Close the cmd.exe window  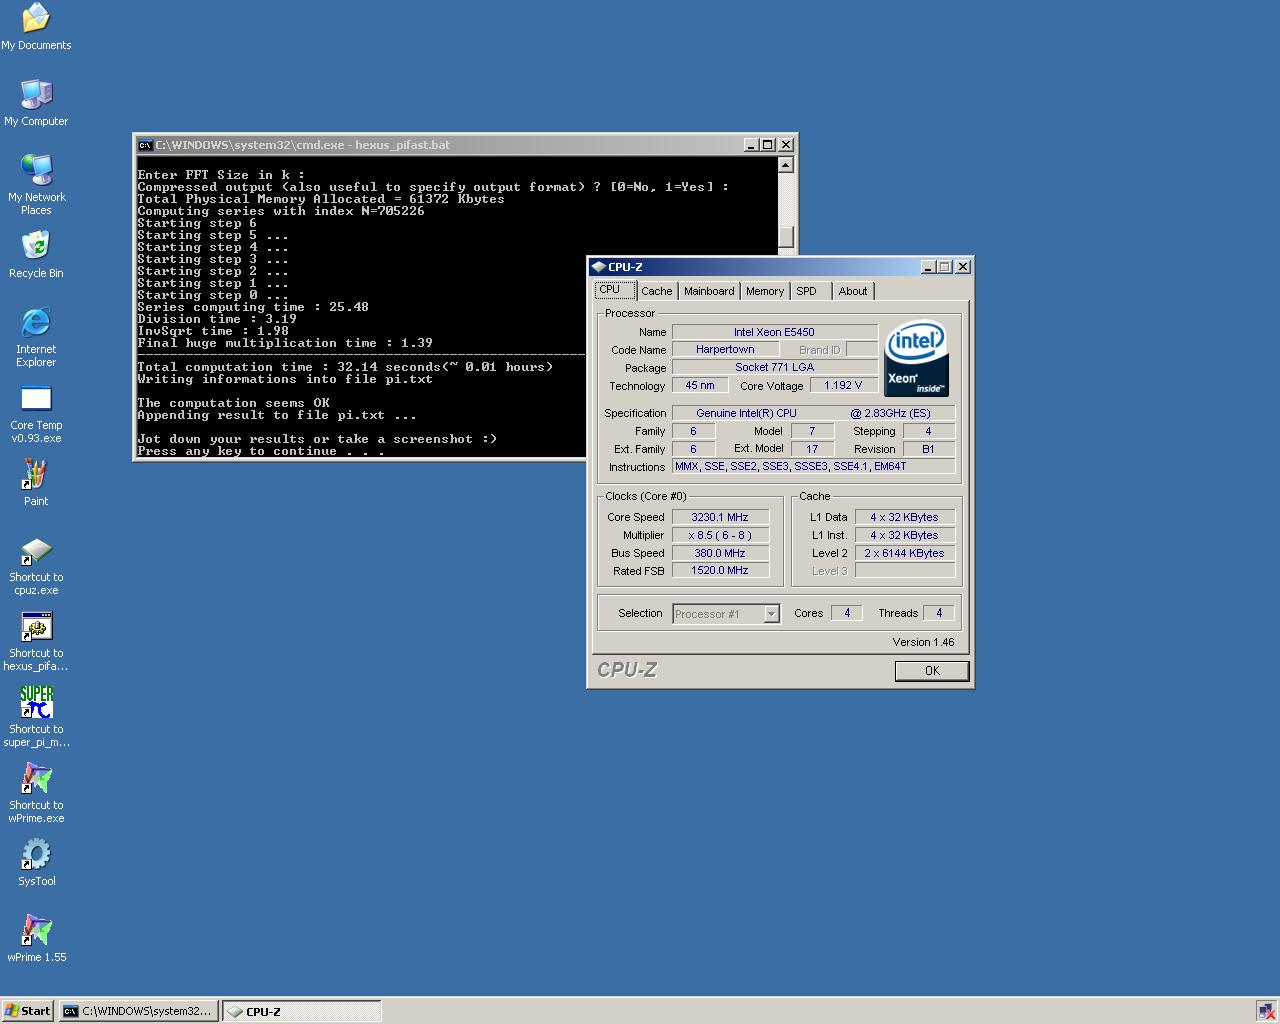tap(785, 145)
